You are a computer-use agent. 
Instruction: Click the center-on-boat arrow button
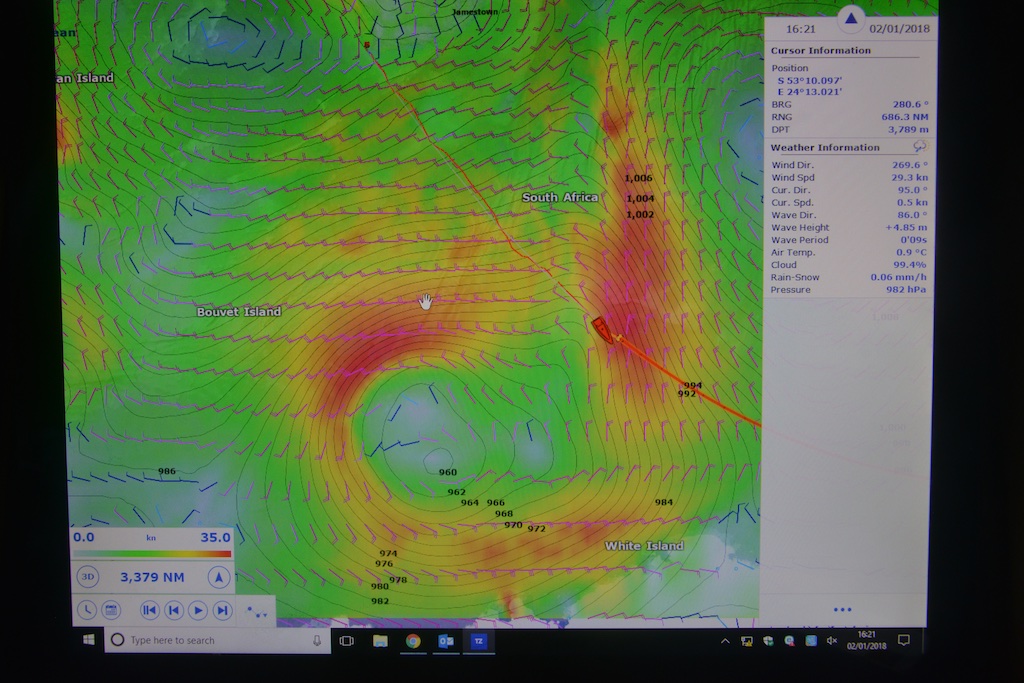click(219, 577)
